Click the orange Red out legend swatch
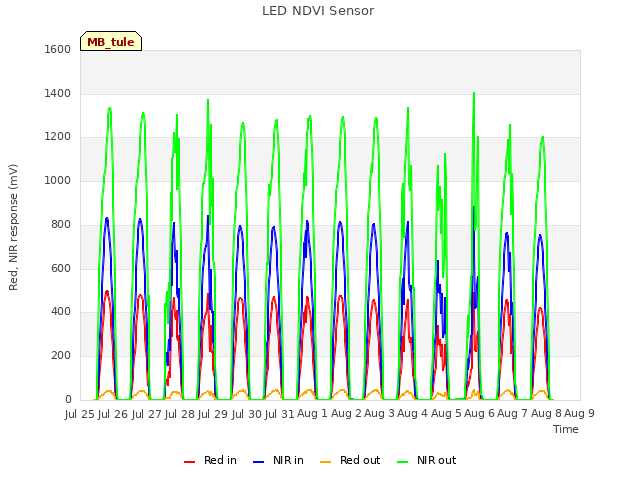Screen dimensions: 640x480 325,462
